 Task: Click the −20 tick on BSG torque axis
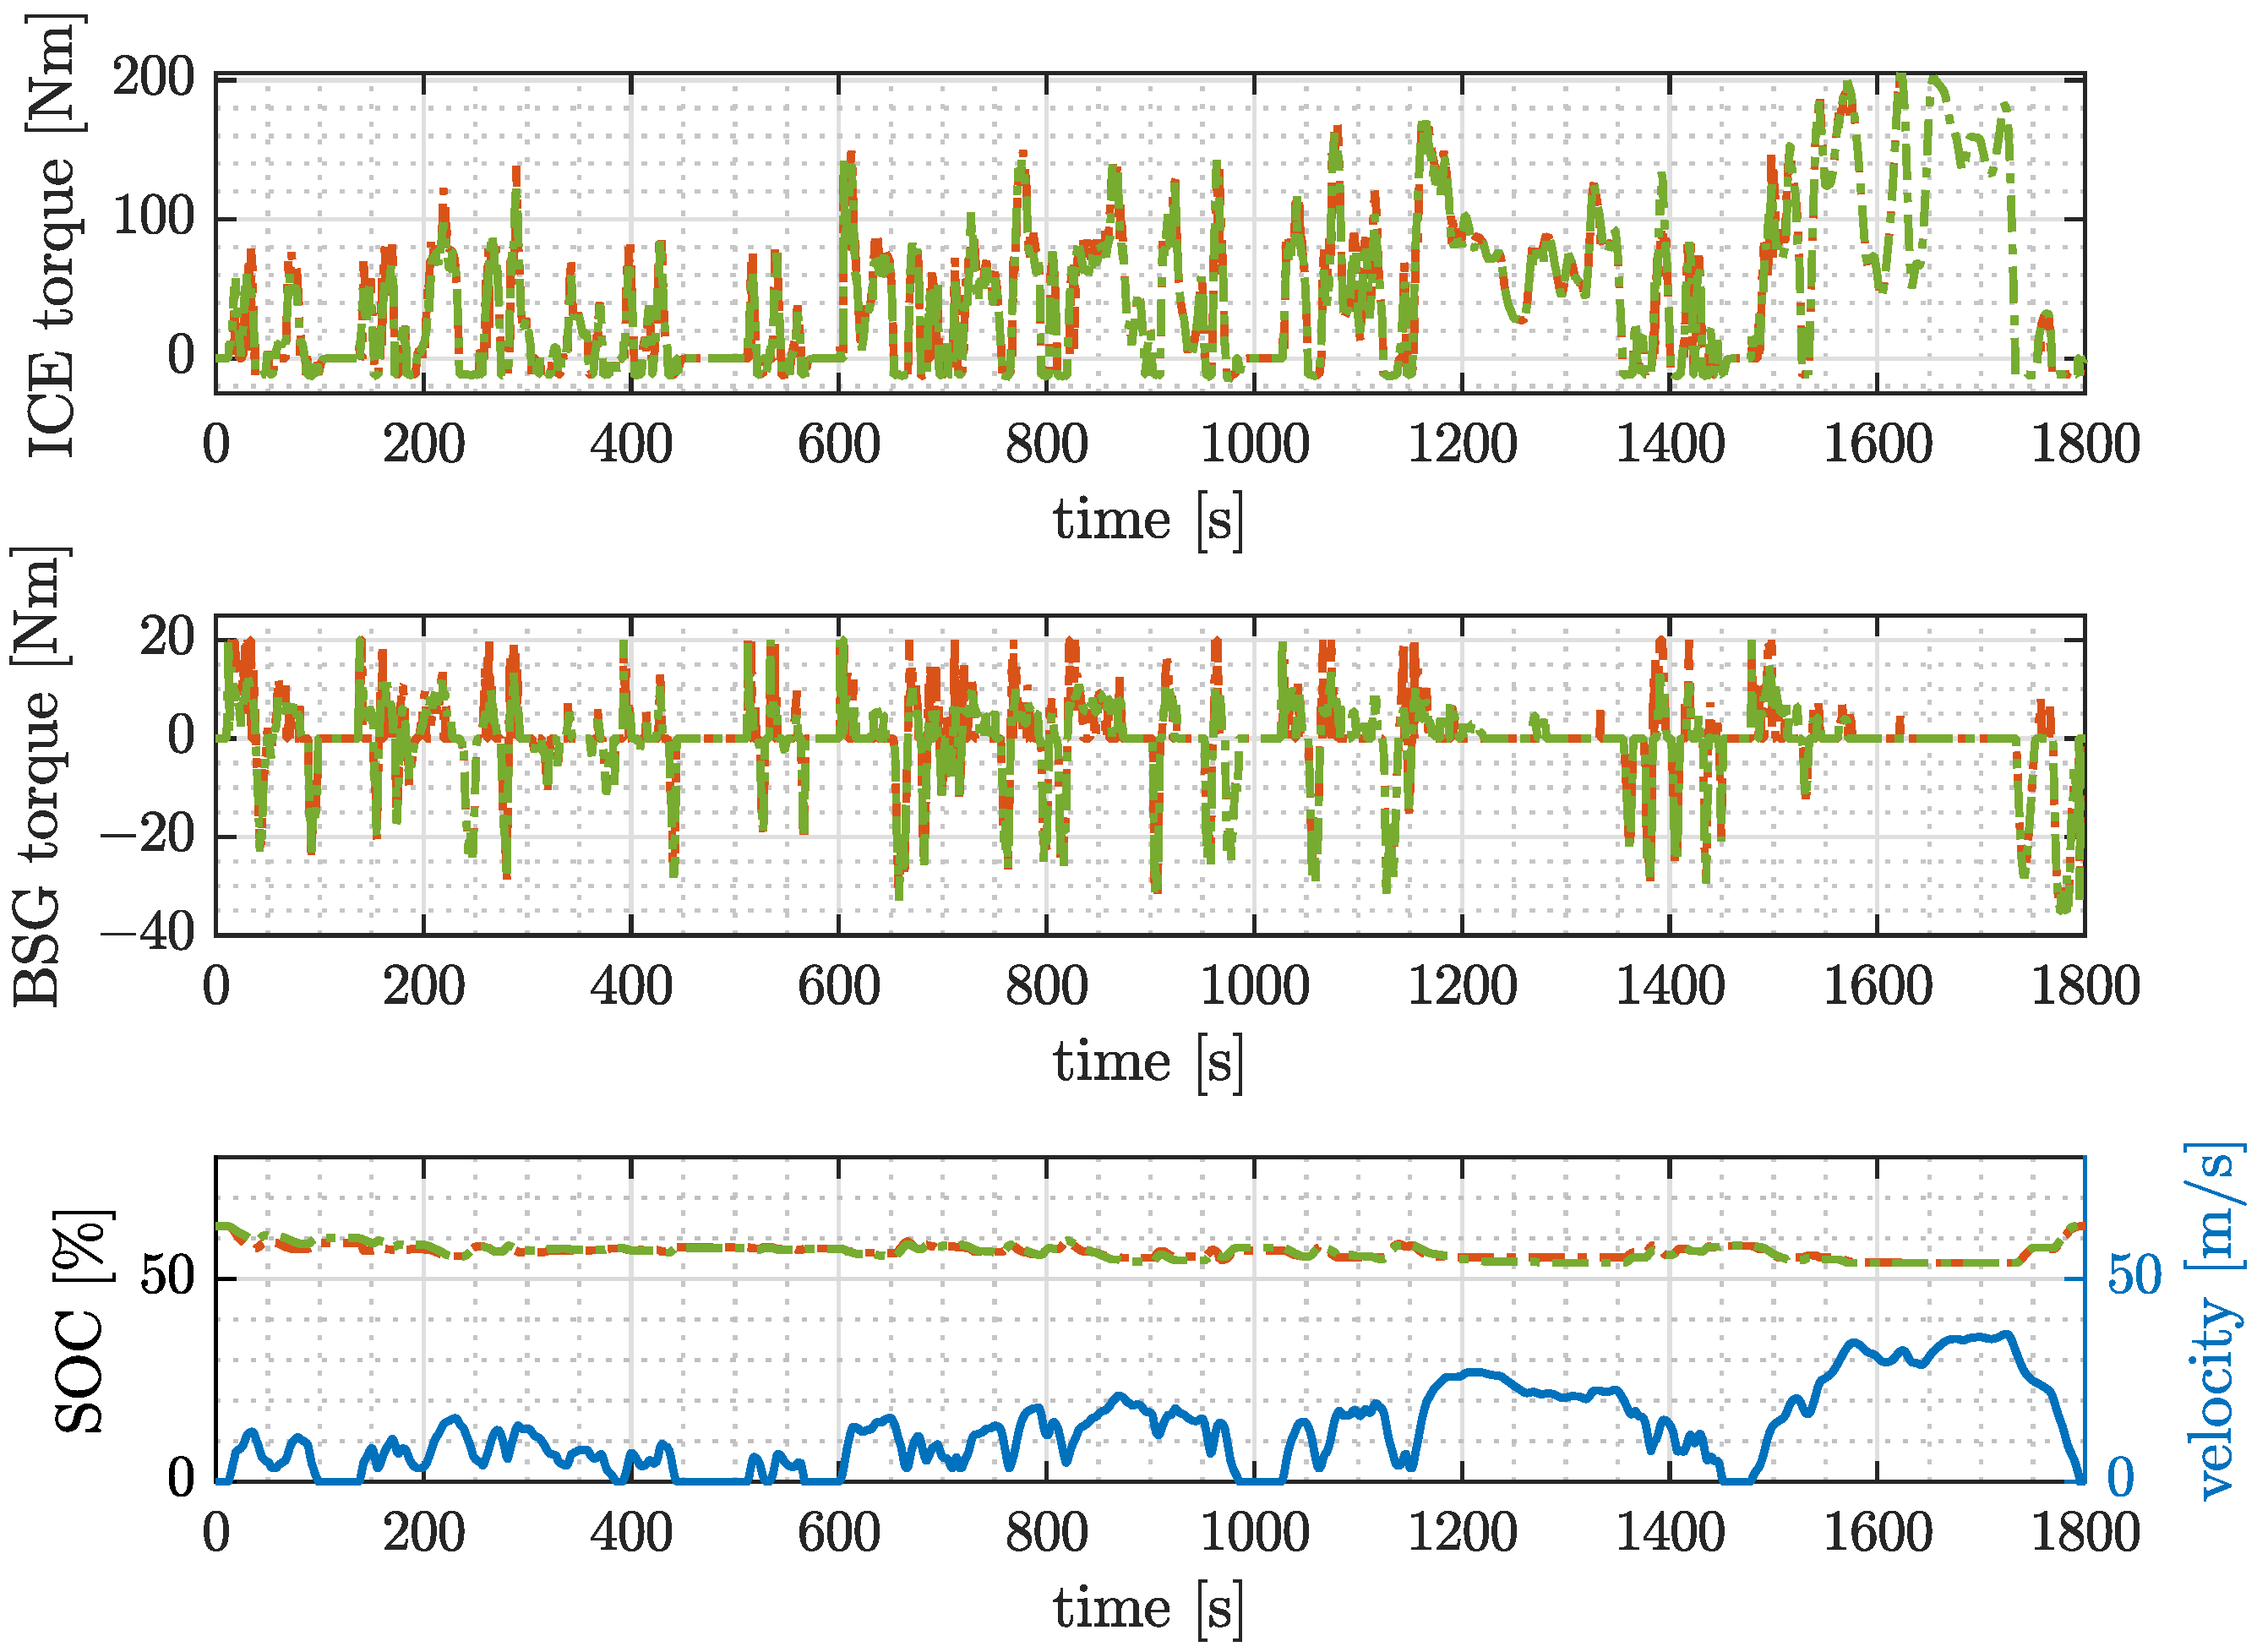[147, 834]
